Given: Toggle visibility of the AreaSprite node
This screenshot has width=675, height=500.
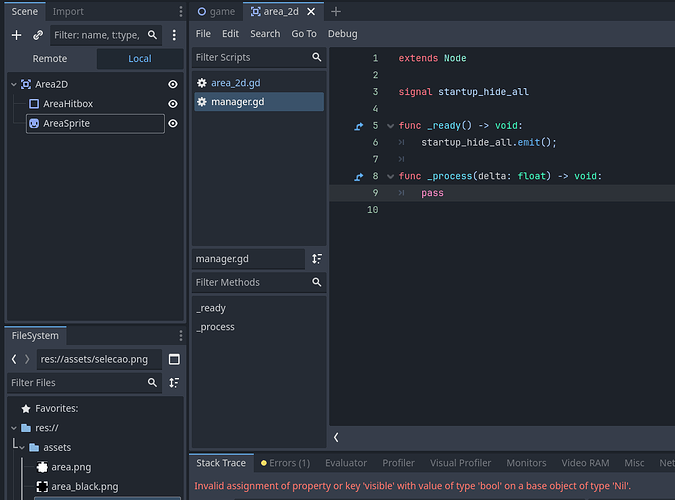Looking at the screenshot, I should (x=173, y=124).
